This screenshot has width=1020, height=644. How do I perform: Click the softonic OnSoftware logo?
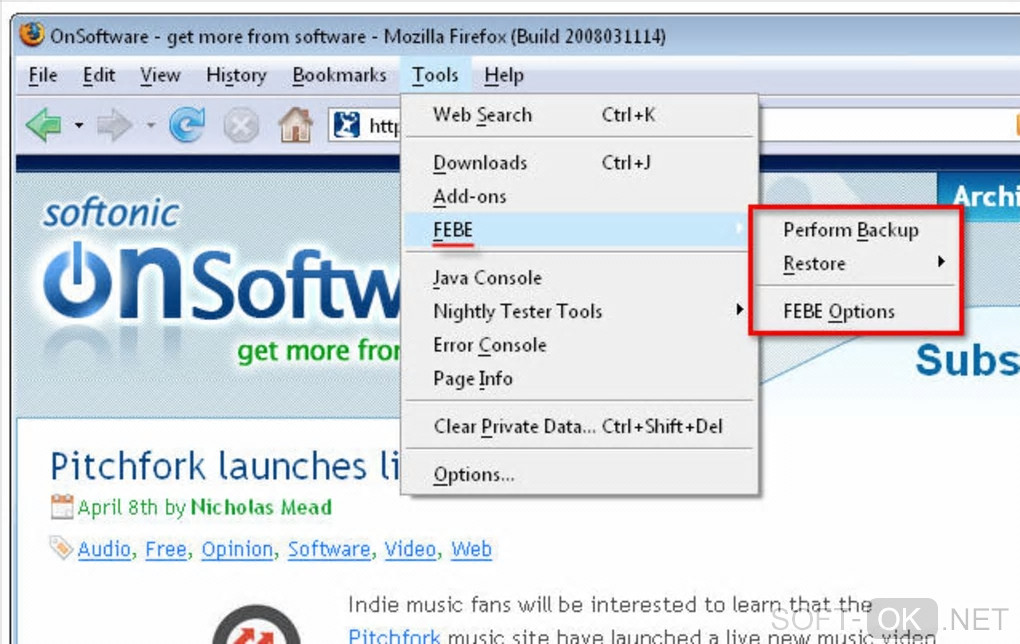(x=220, y=280)
